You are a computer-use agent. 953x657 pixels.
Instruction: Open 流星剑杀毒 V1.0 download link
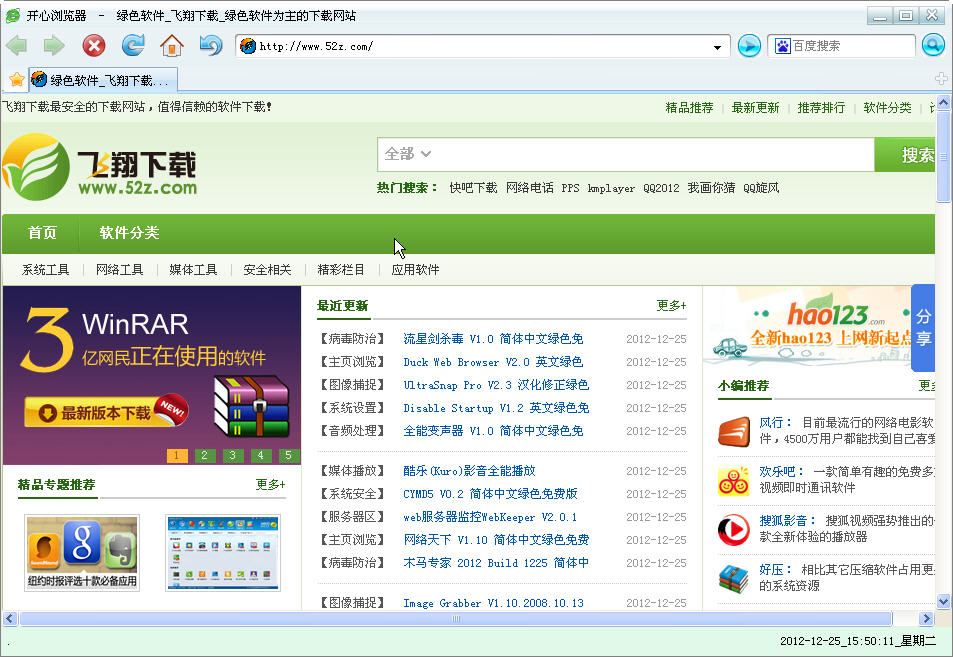493,339
